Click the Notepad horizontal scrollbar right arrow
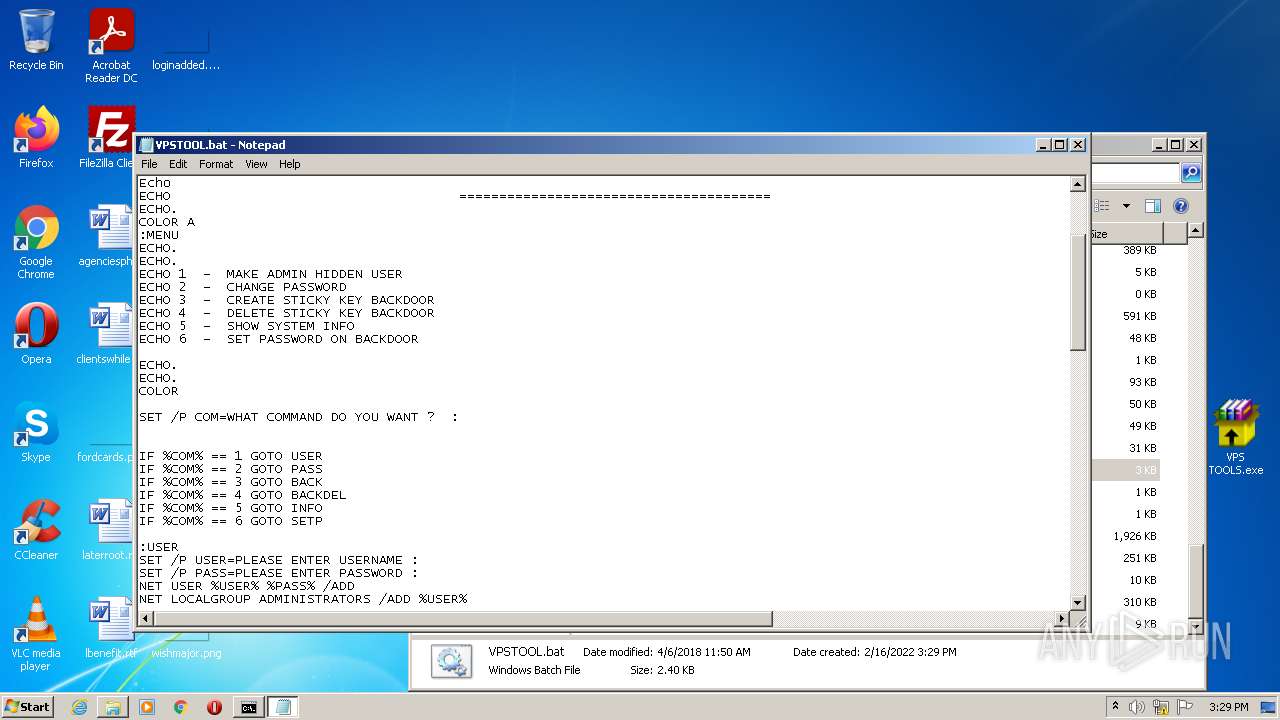The width and height of the screenshot is (1280, 720). pyautogui.click(x=1062, y=619)
